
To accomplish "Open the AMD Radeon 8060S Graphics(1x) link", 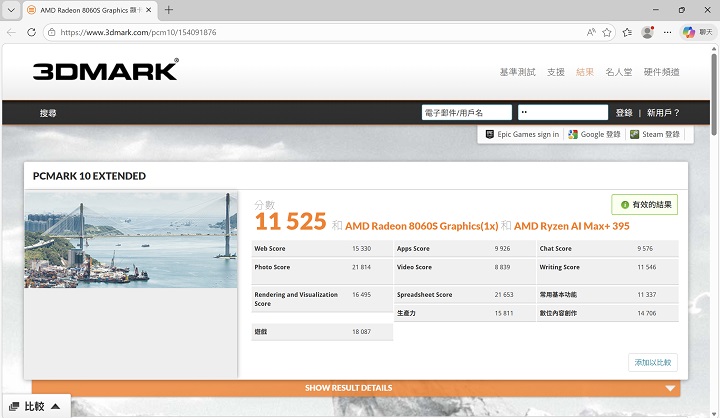I will pyautogui.click(x=422, y=226).
